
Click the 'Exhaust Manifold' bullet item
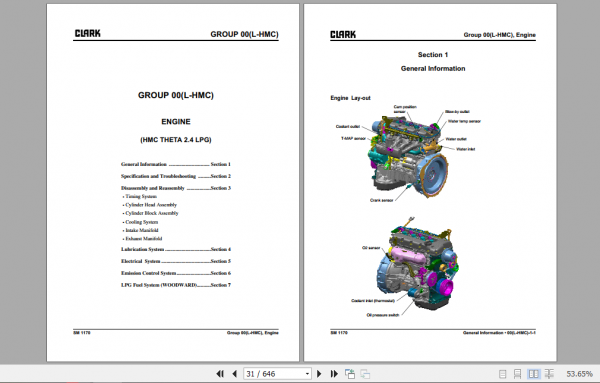pos(142,239)
